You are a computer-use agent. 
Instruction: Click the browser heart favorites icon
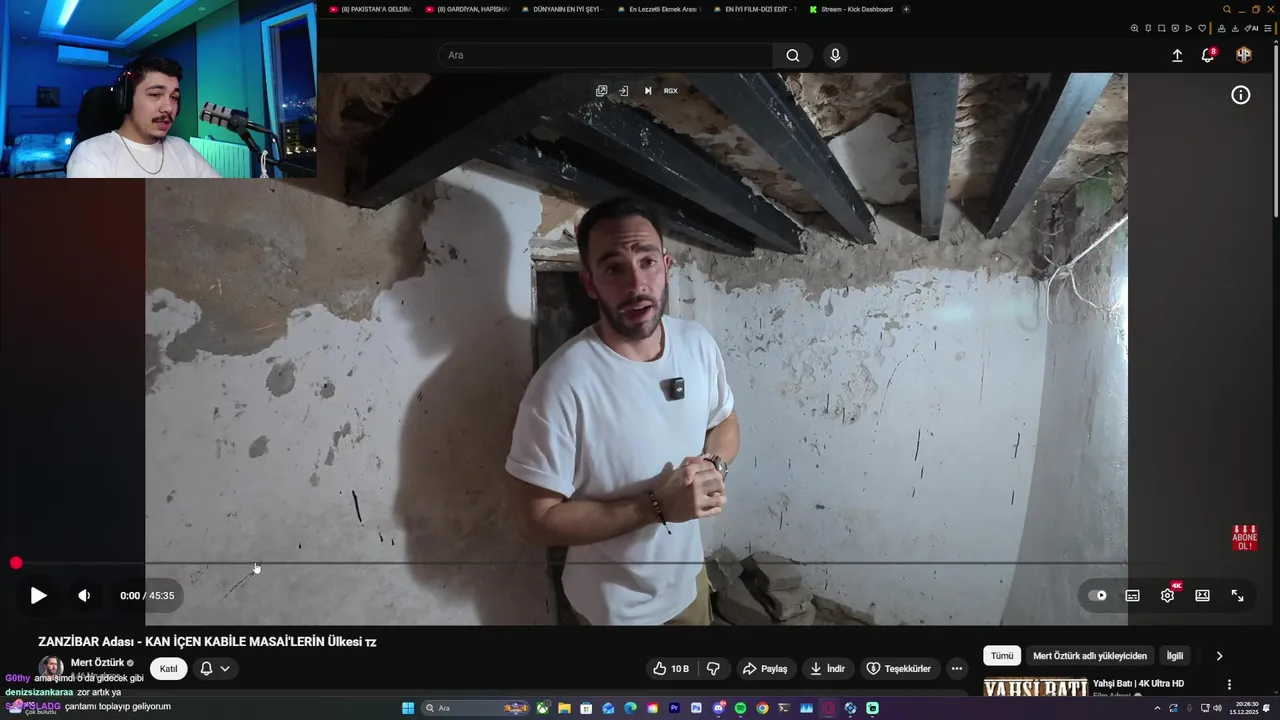pos(1202,28)
